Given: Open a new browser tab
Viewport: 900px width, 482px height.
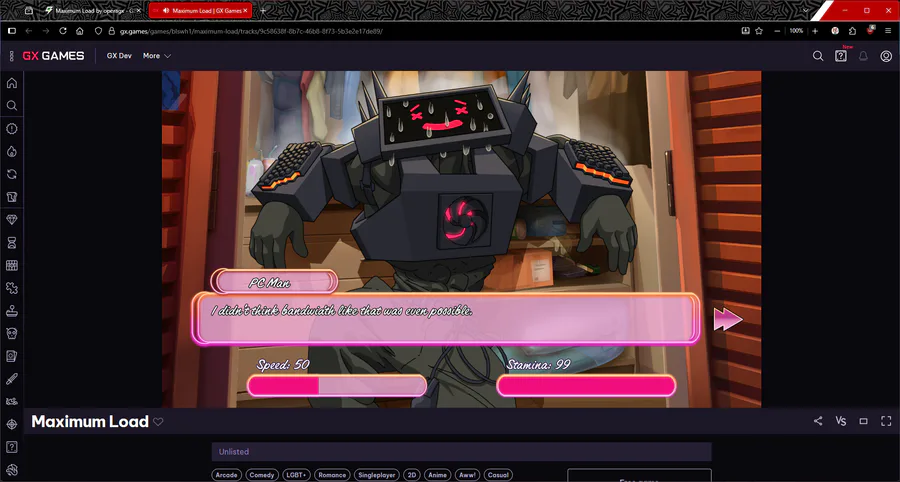Looking at the screenshot, I should coord(263,10).
